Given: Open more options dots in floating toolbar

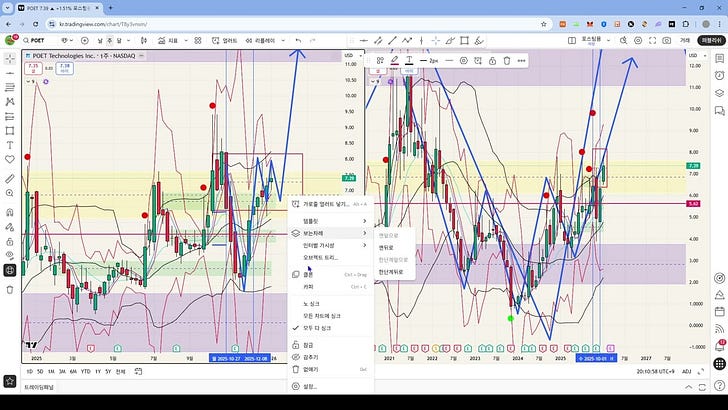Looking at the screenshot, I should pyautogui.click(x=521, y=60).
